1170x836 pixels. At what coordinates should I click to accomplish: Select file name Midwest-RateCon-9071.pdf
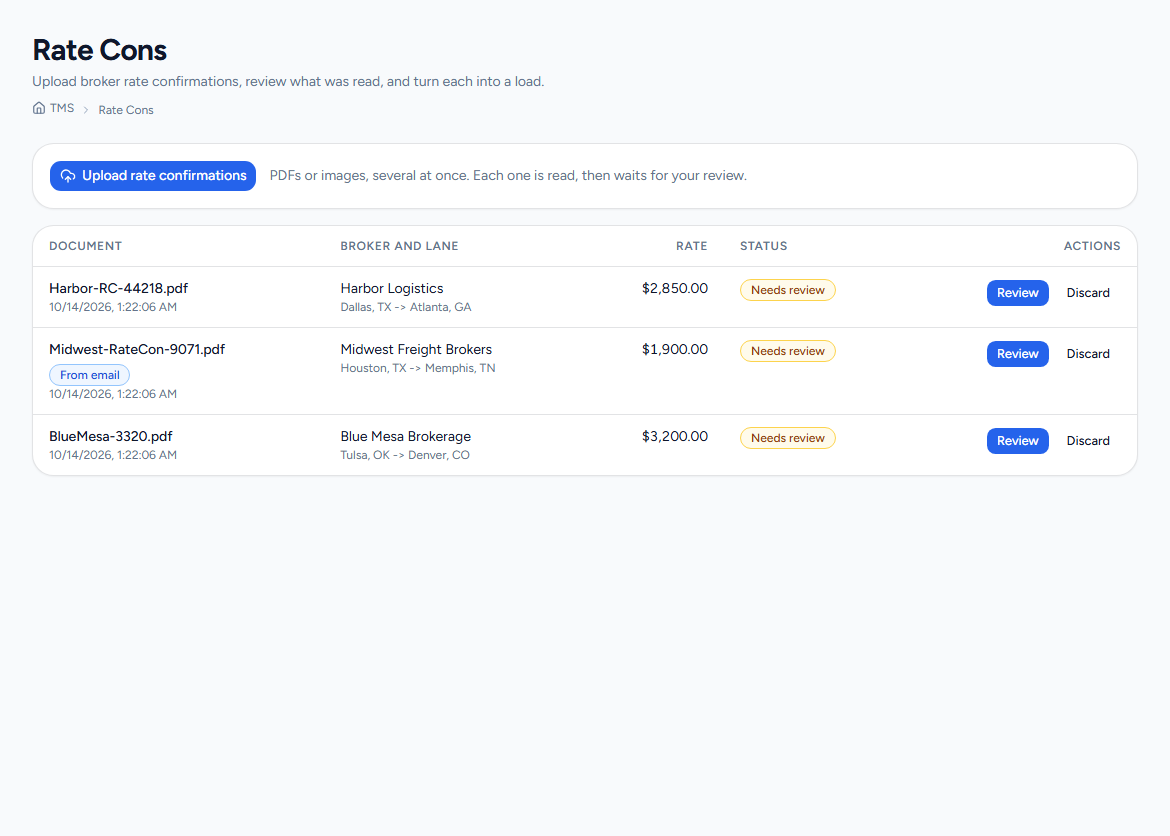click(137, 349)
